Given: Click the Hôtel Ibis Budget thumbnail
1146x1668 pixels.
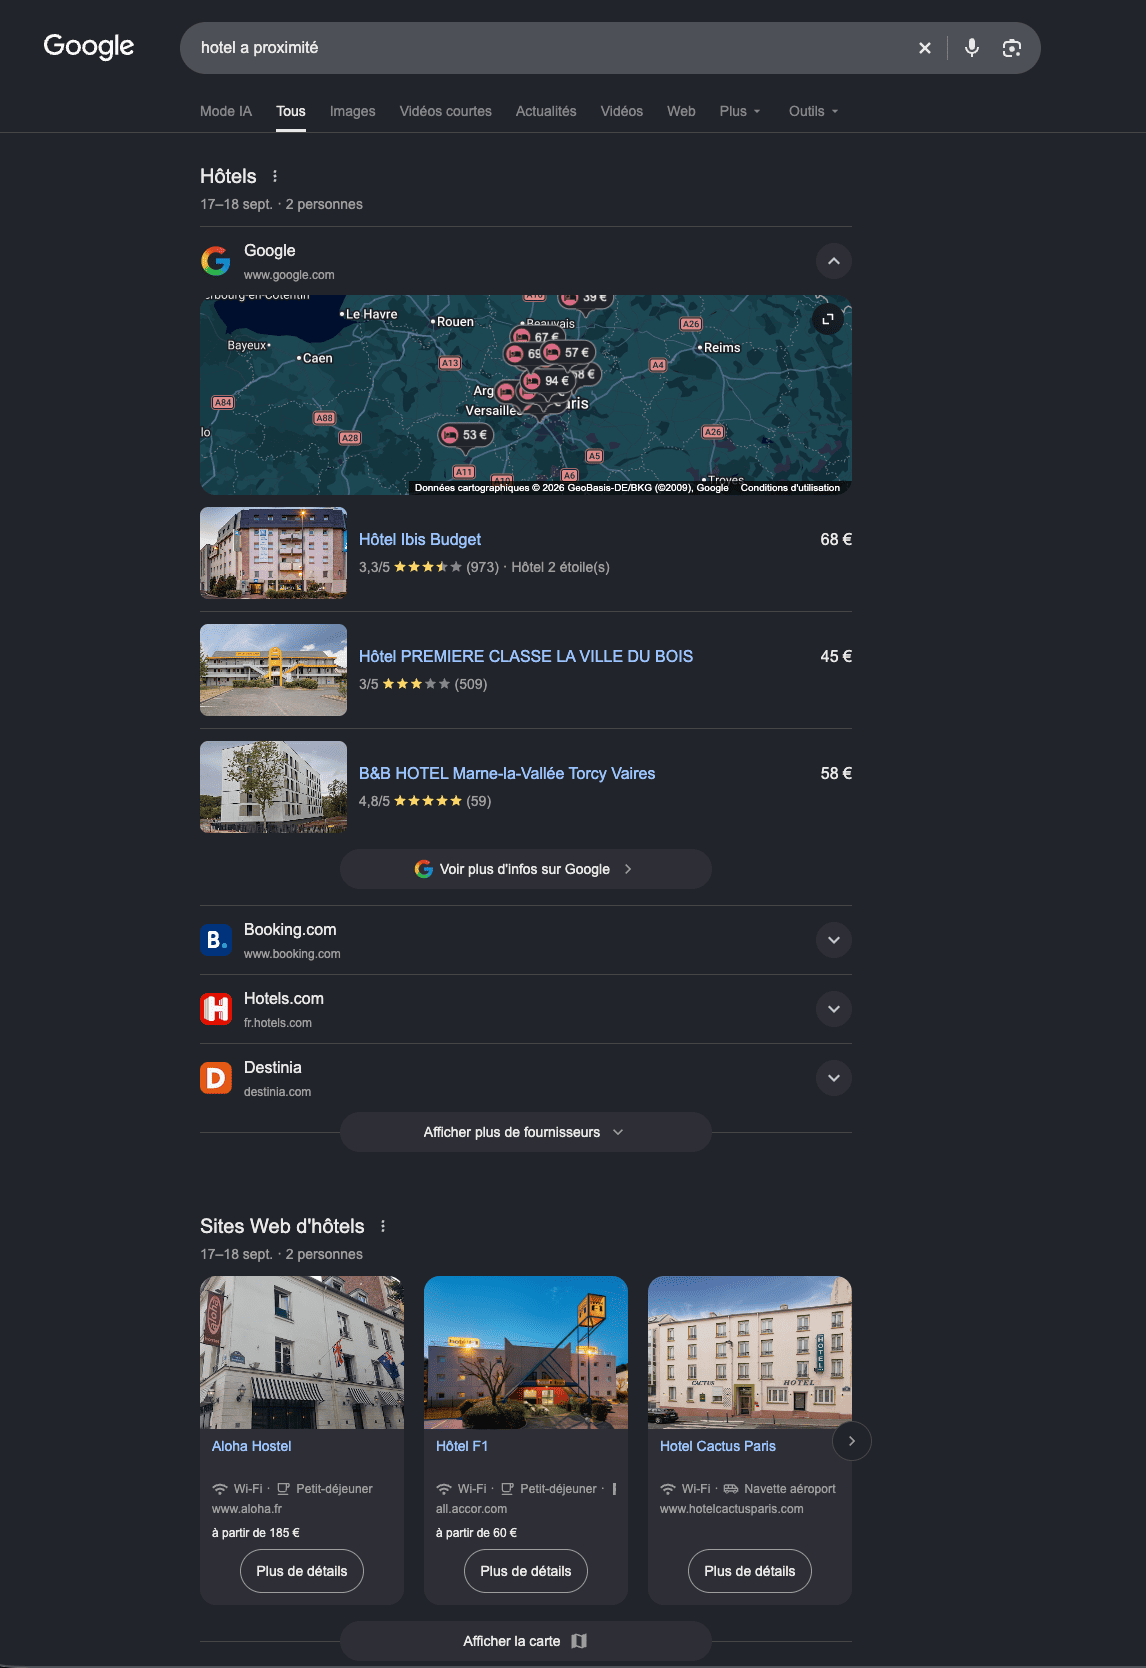Looking at the screenshot, I should click(273, 553).
